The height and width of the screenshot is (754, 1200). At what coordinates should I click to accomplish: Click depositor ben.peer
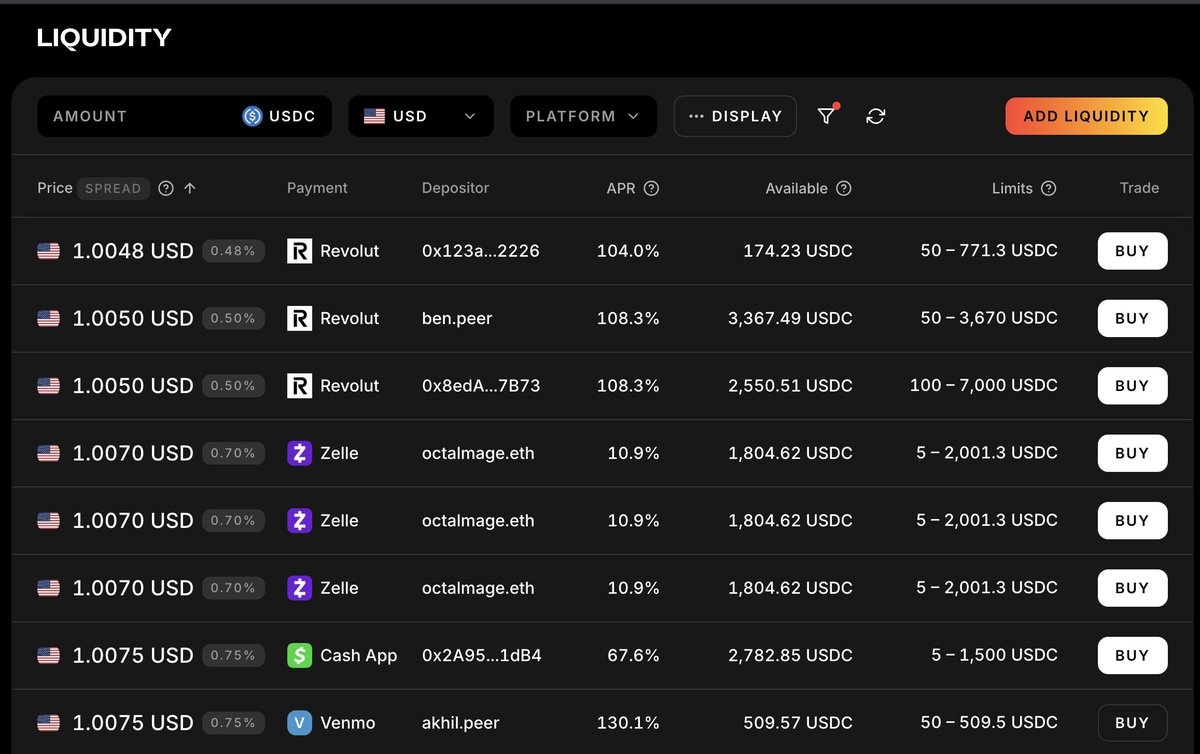point(457,318)
